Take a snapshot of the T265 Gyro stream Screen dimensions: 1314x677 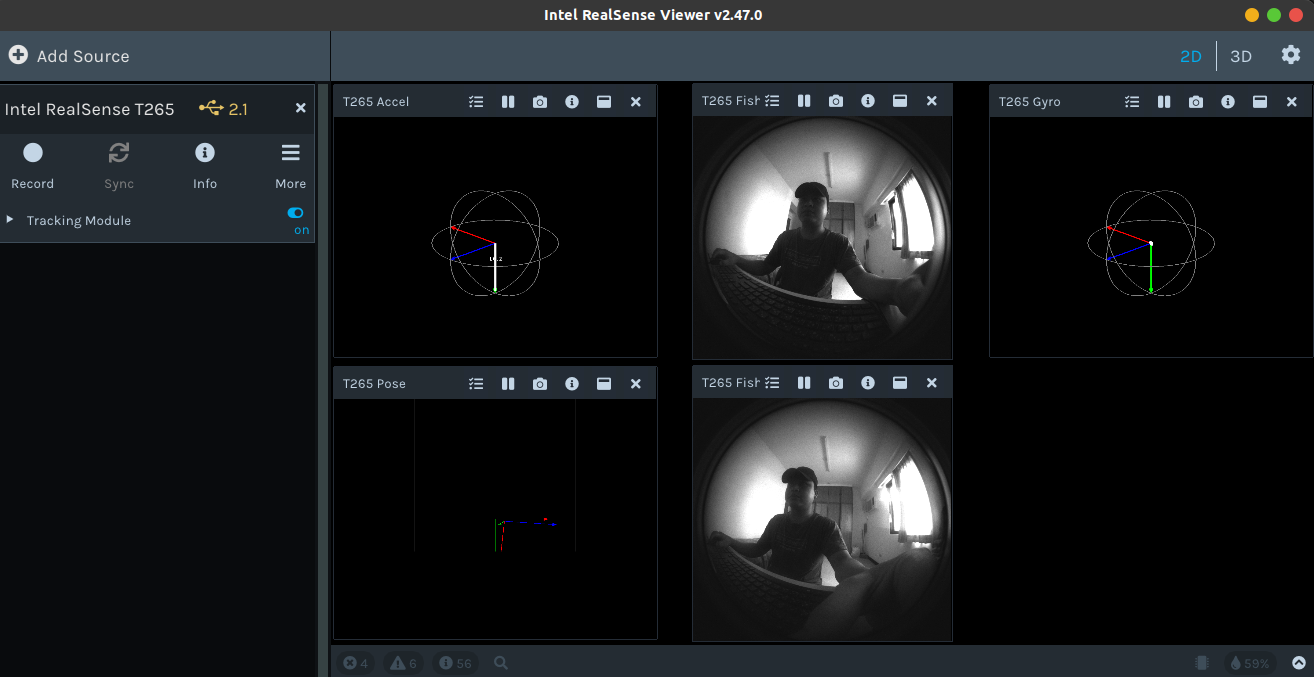[1196, 101]
